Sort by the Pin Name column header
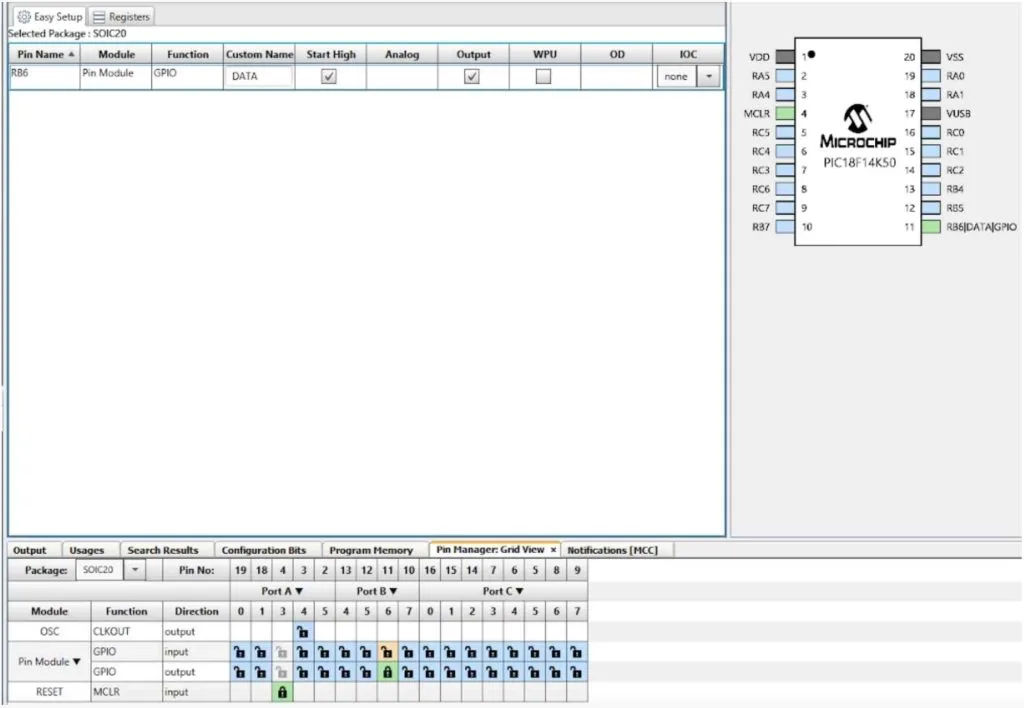This screenshot has width=1024, height=708. (41, 54)
